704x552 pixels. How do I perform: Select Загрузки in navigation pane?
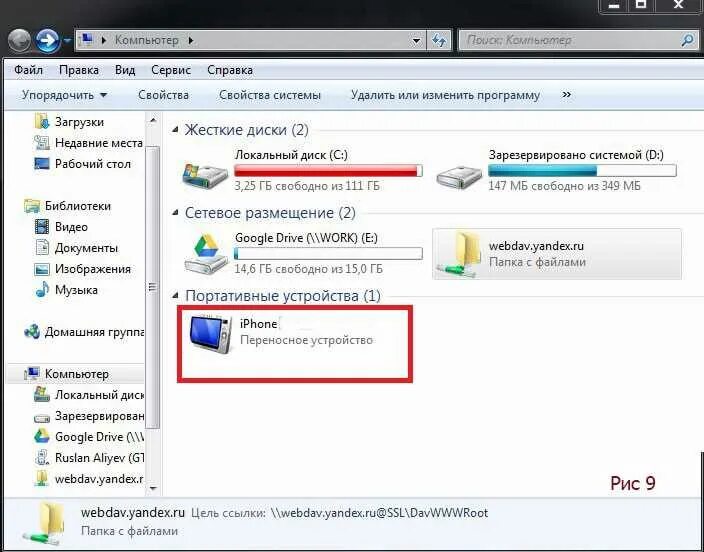pyautogui.click(x=79, y=122)
